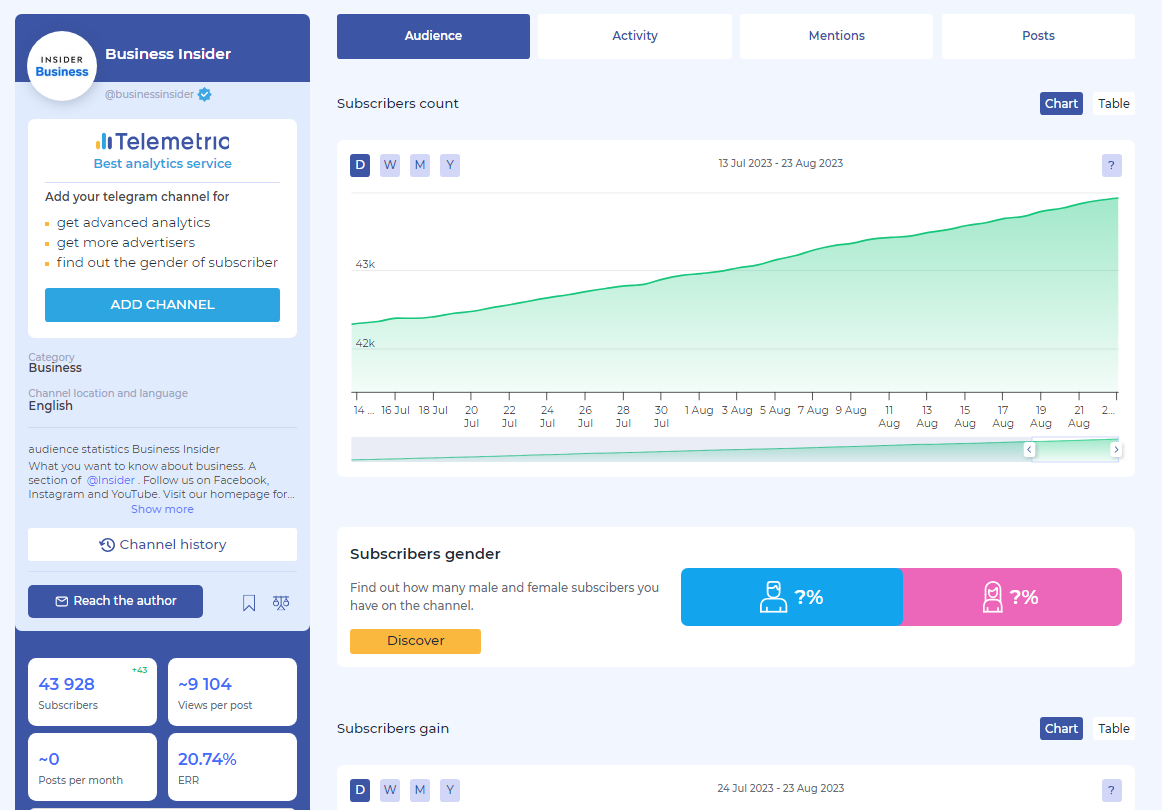Click the English language value
1162x810 pixels.
point(50,406)
